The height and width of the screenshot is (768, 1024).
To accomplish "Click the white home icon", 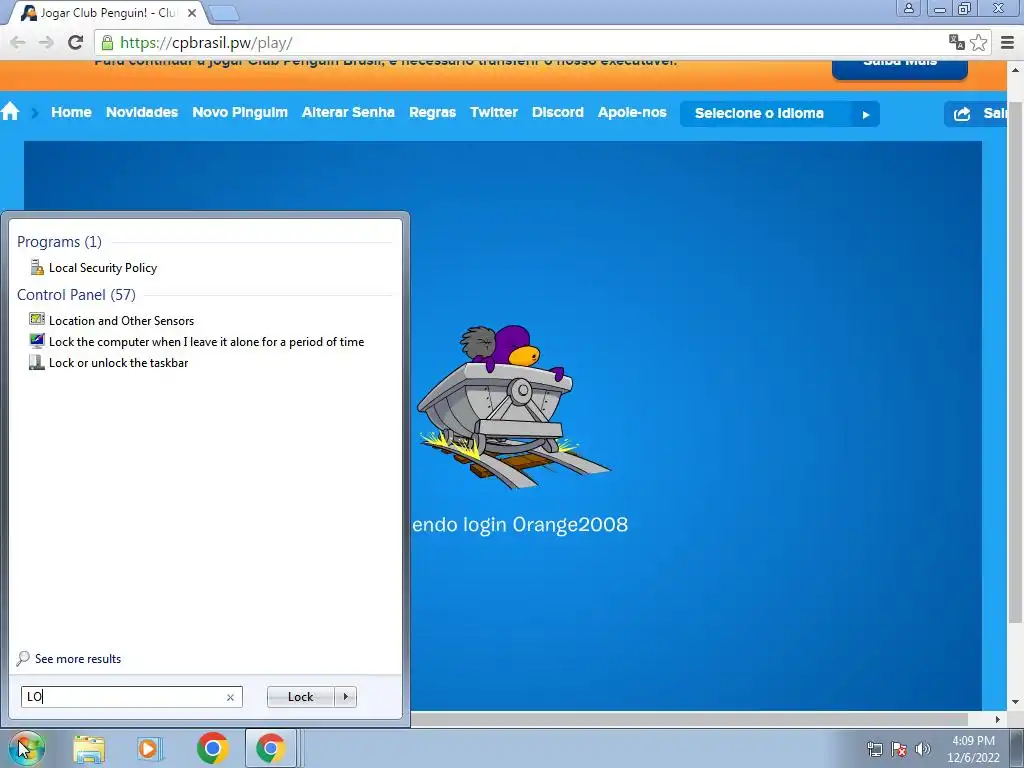I will 10,112.
